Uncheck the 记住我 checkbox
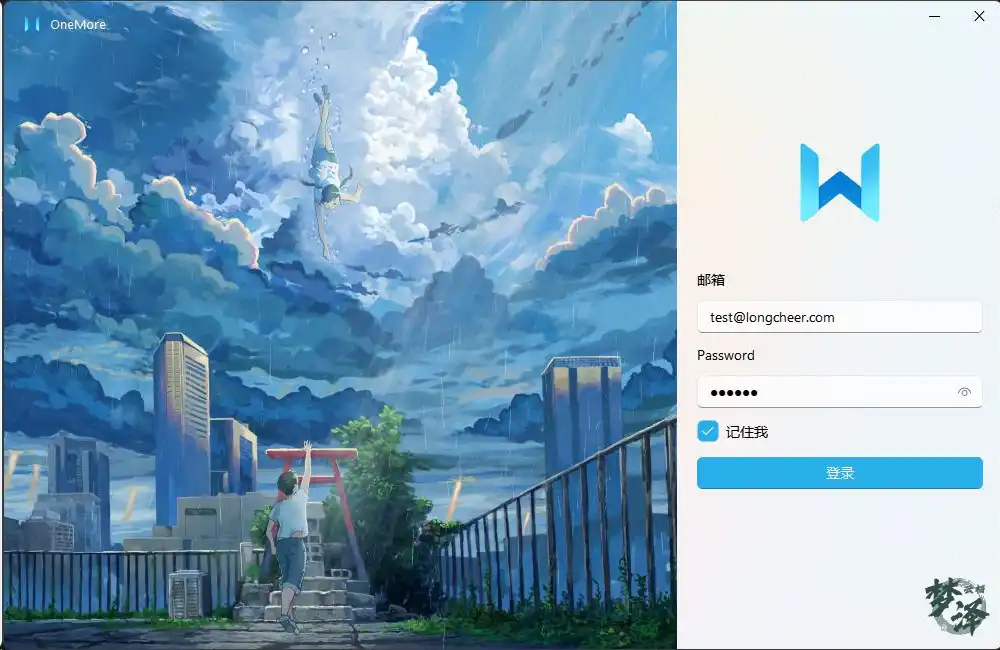Viewport: 1000px width, 650px height. tap(707, 432)
